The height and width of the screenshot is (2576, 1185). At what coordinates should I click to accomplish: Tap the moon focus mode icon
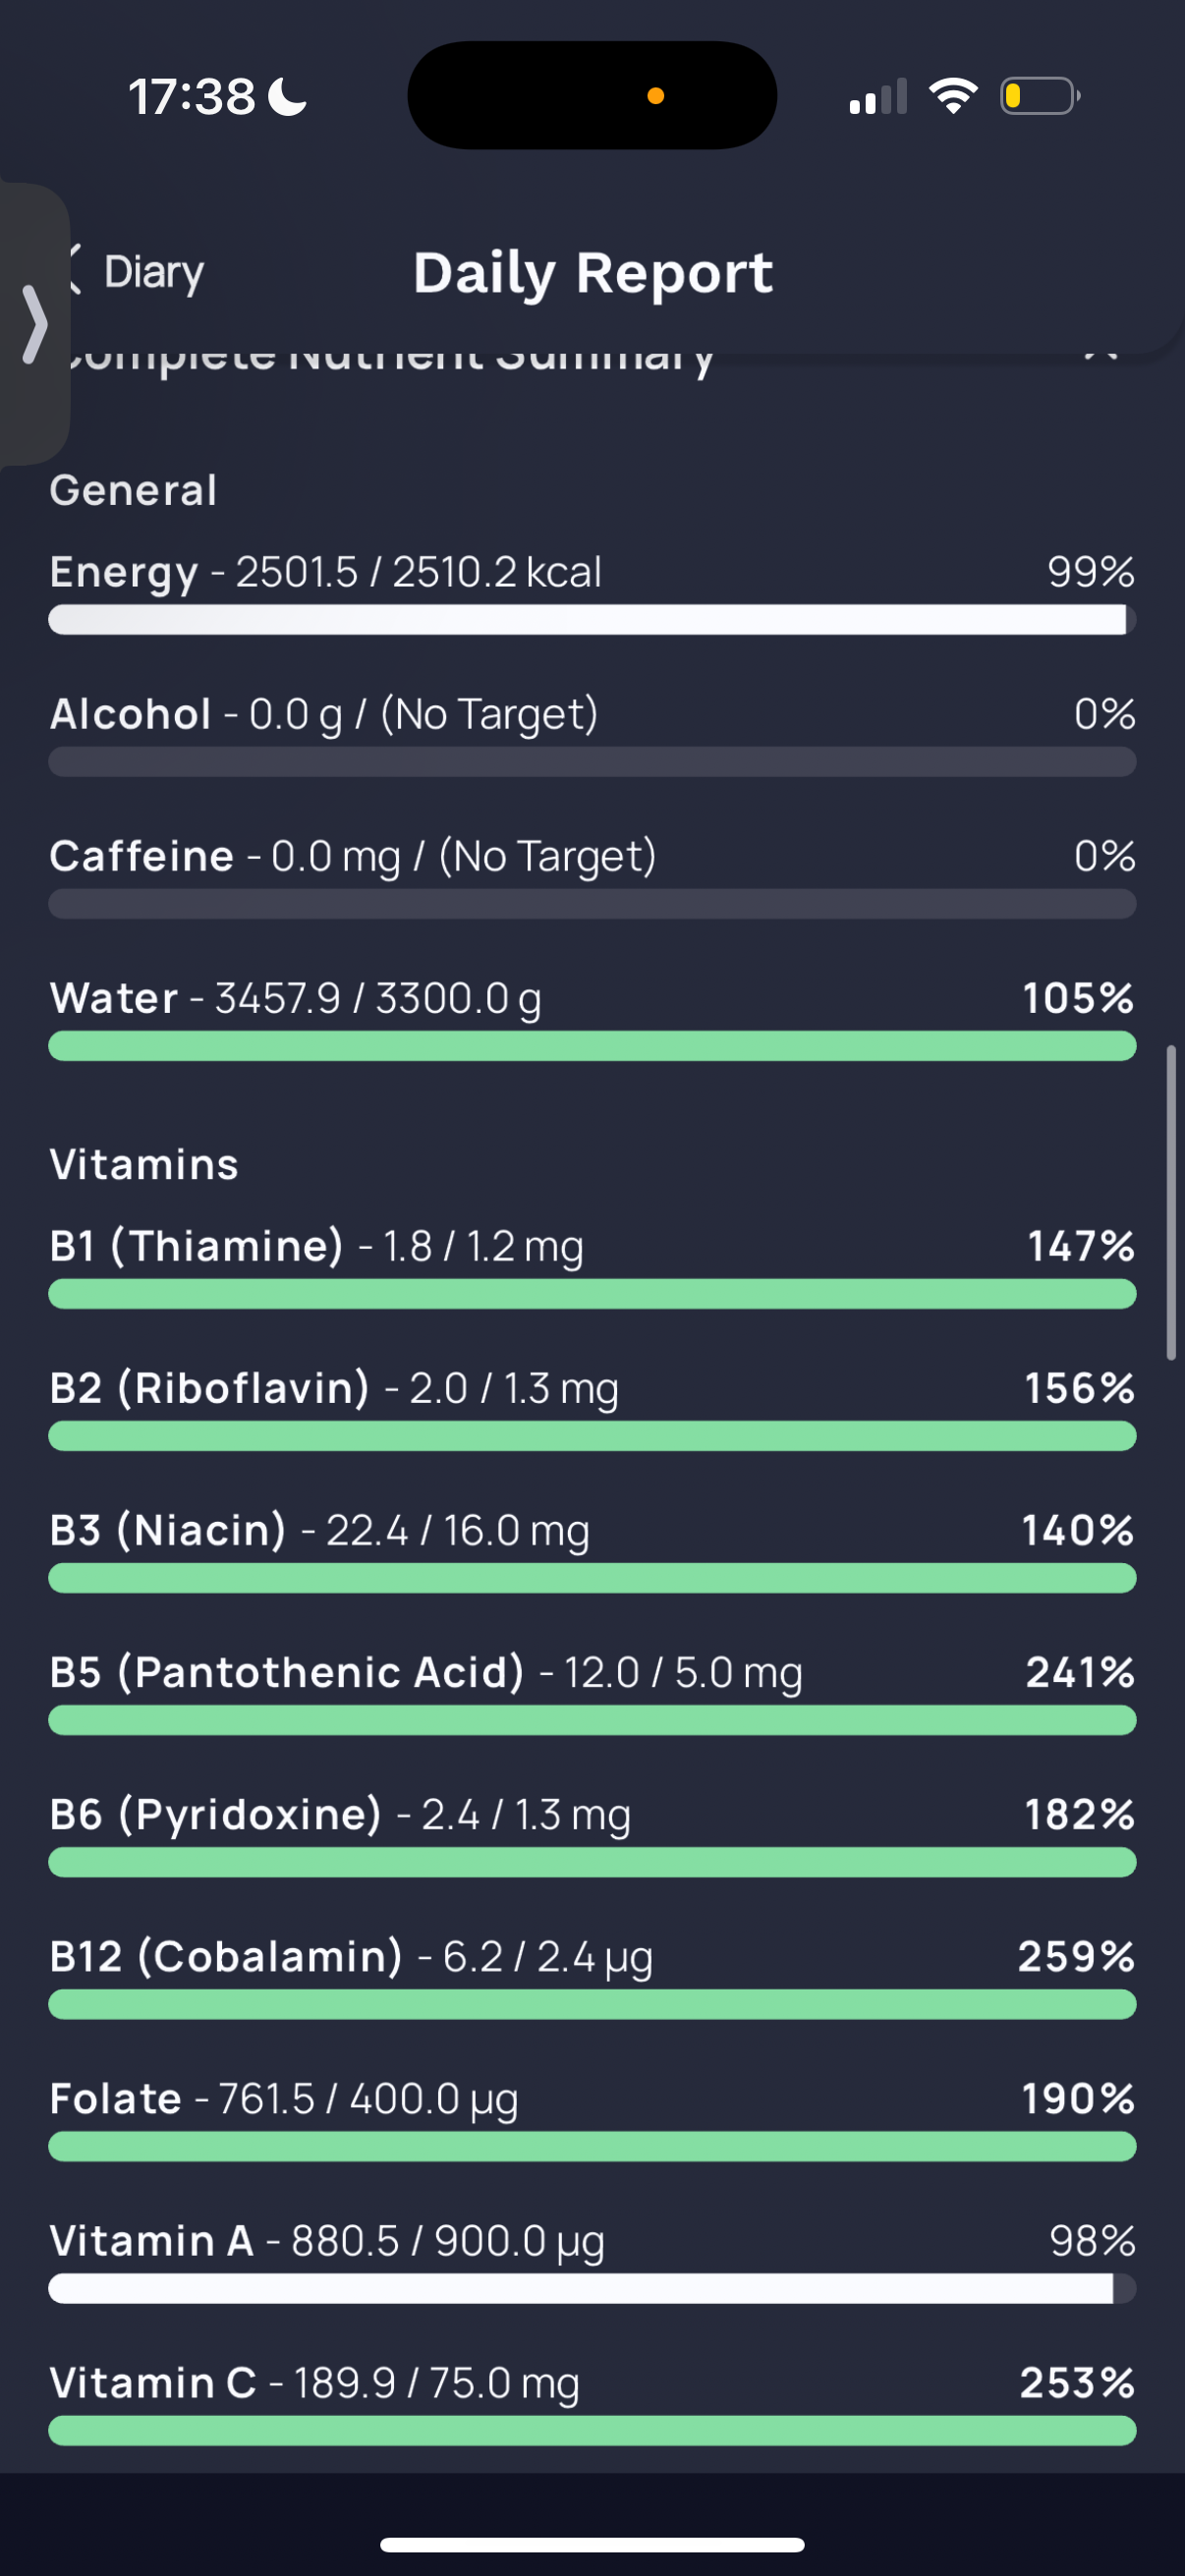[x=288, y=97]
